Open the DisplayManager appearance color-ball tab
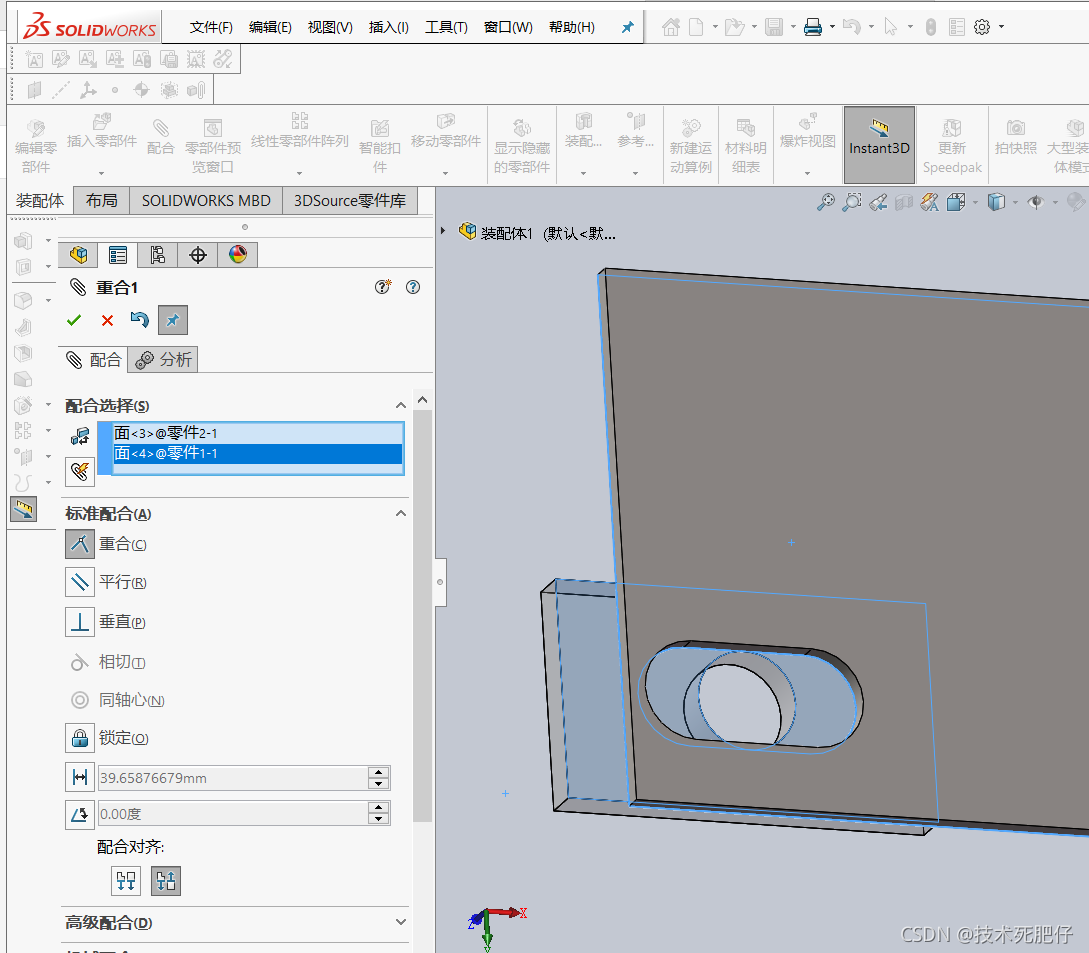The image size is (1089, 953). coord(238,255)
